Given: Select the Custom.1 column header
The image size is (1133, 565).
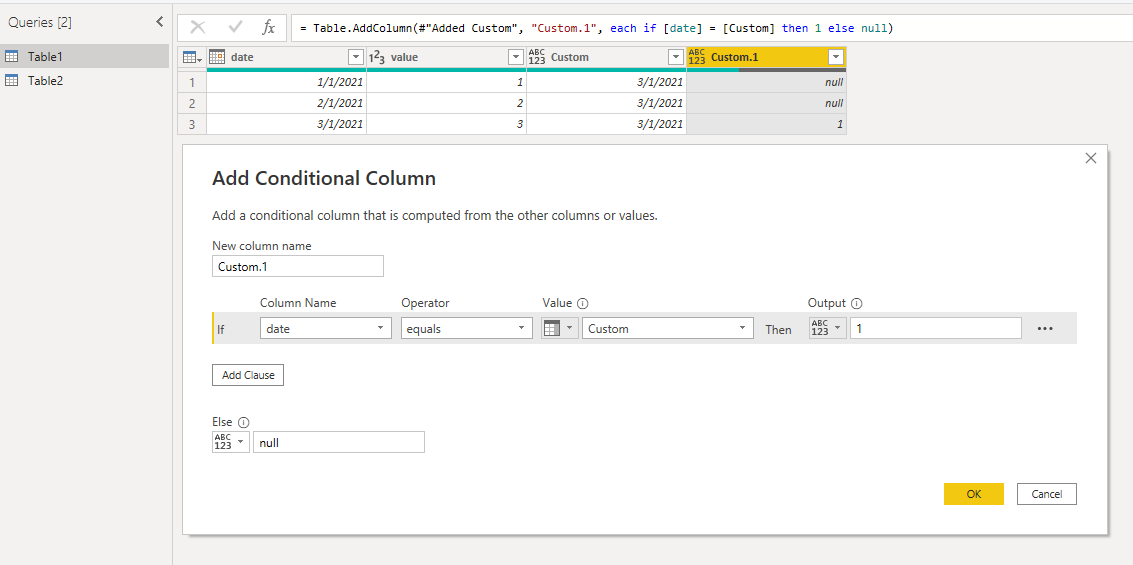Looking at the screenshot, I should tap(766, 57).
